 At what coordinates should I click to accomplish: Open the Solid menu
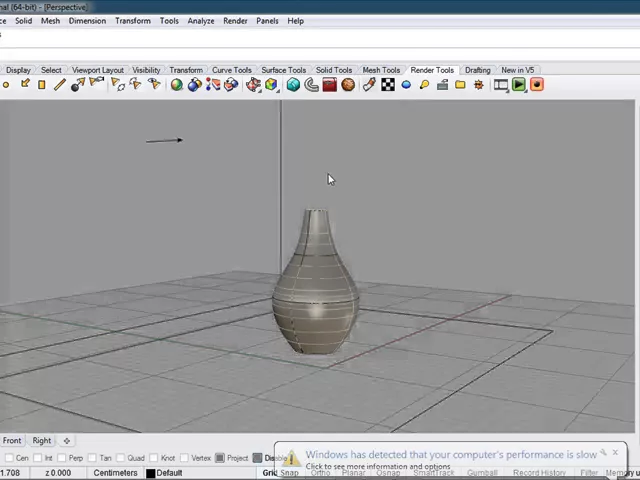pyautogui.click(x=24, y=21)
